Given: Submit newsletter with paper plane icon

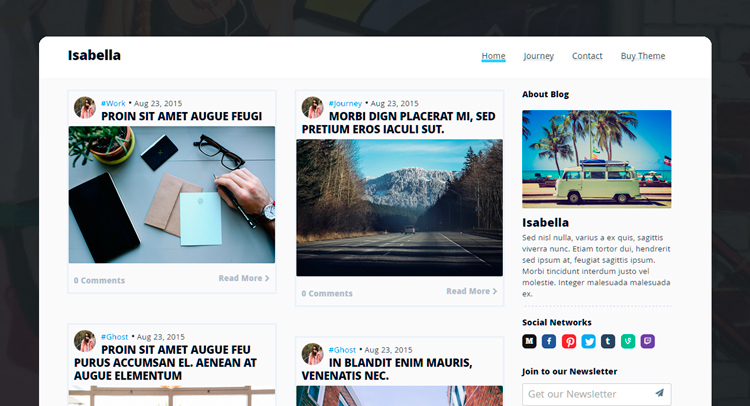Looking at the screenshot, I should 660,393.
